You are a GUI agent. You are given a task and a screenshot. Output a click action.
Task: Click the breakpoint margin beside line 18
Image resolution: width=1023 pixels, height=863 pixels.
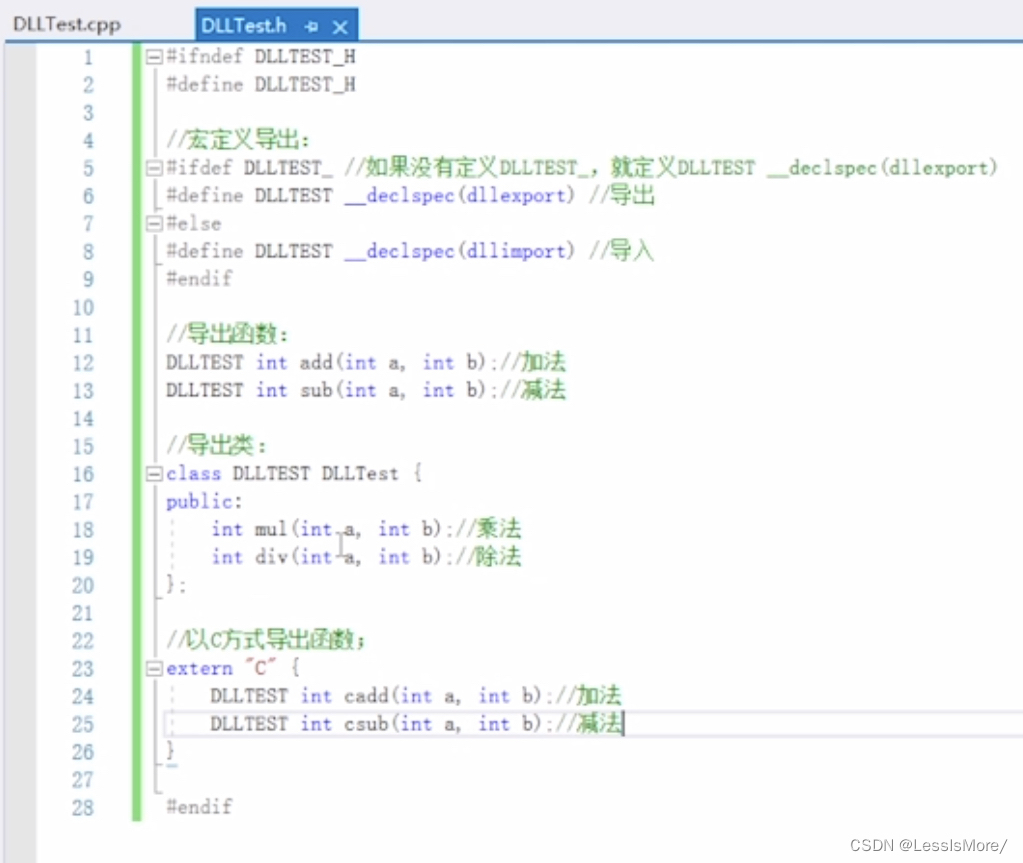[x=20, y=529]
